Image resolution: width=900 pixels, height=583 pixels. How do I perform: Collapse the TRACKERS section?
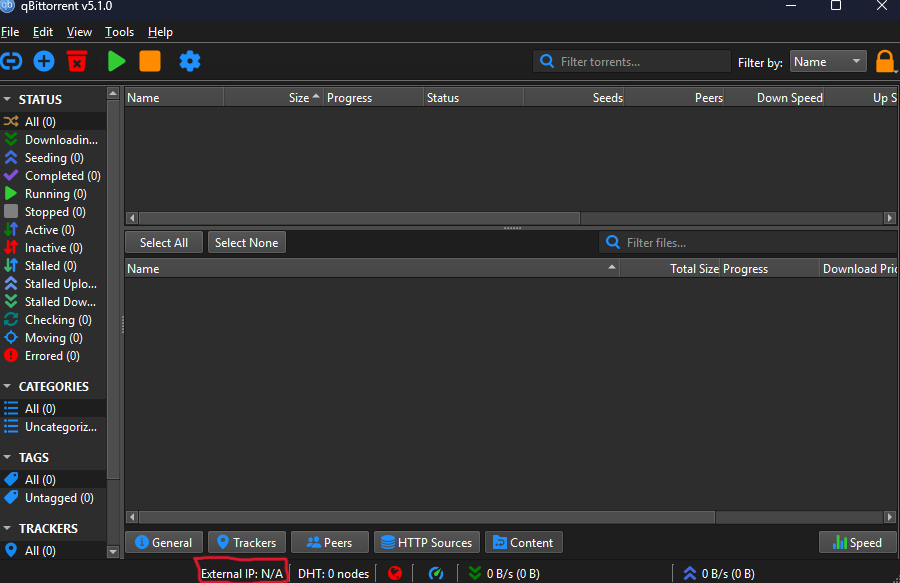click(8, 529)
